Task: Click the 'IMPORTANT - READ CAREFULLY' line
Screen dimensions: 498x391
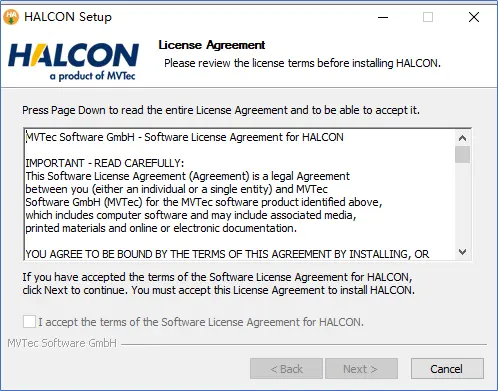Action: tap(105, 163)
